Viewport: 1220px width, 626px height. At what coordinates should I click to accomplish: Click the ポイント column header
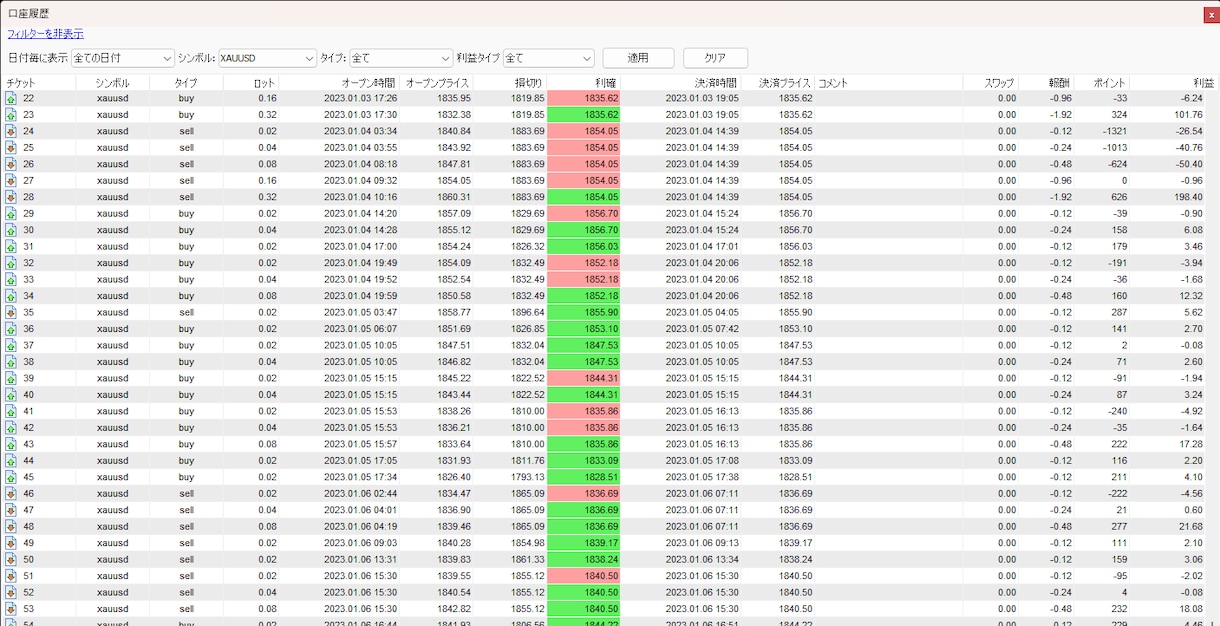1110,83
